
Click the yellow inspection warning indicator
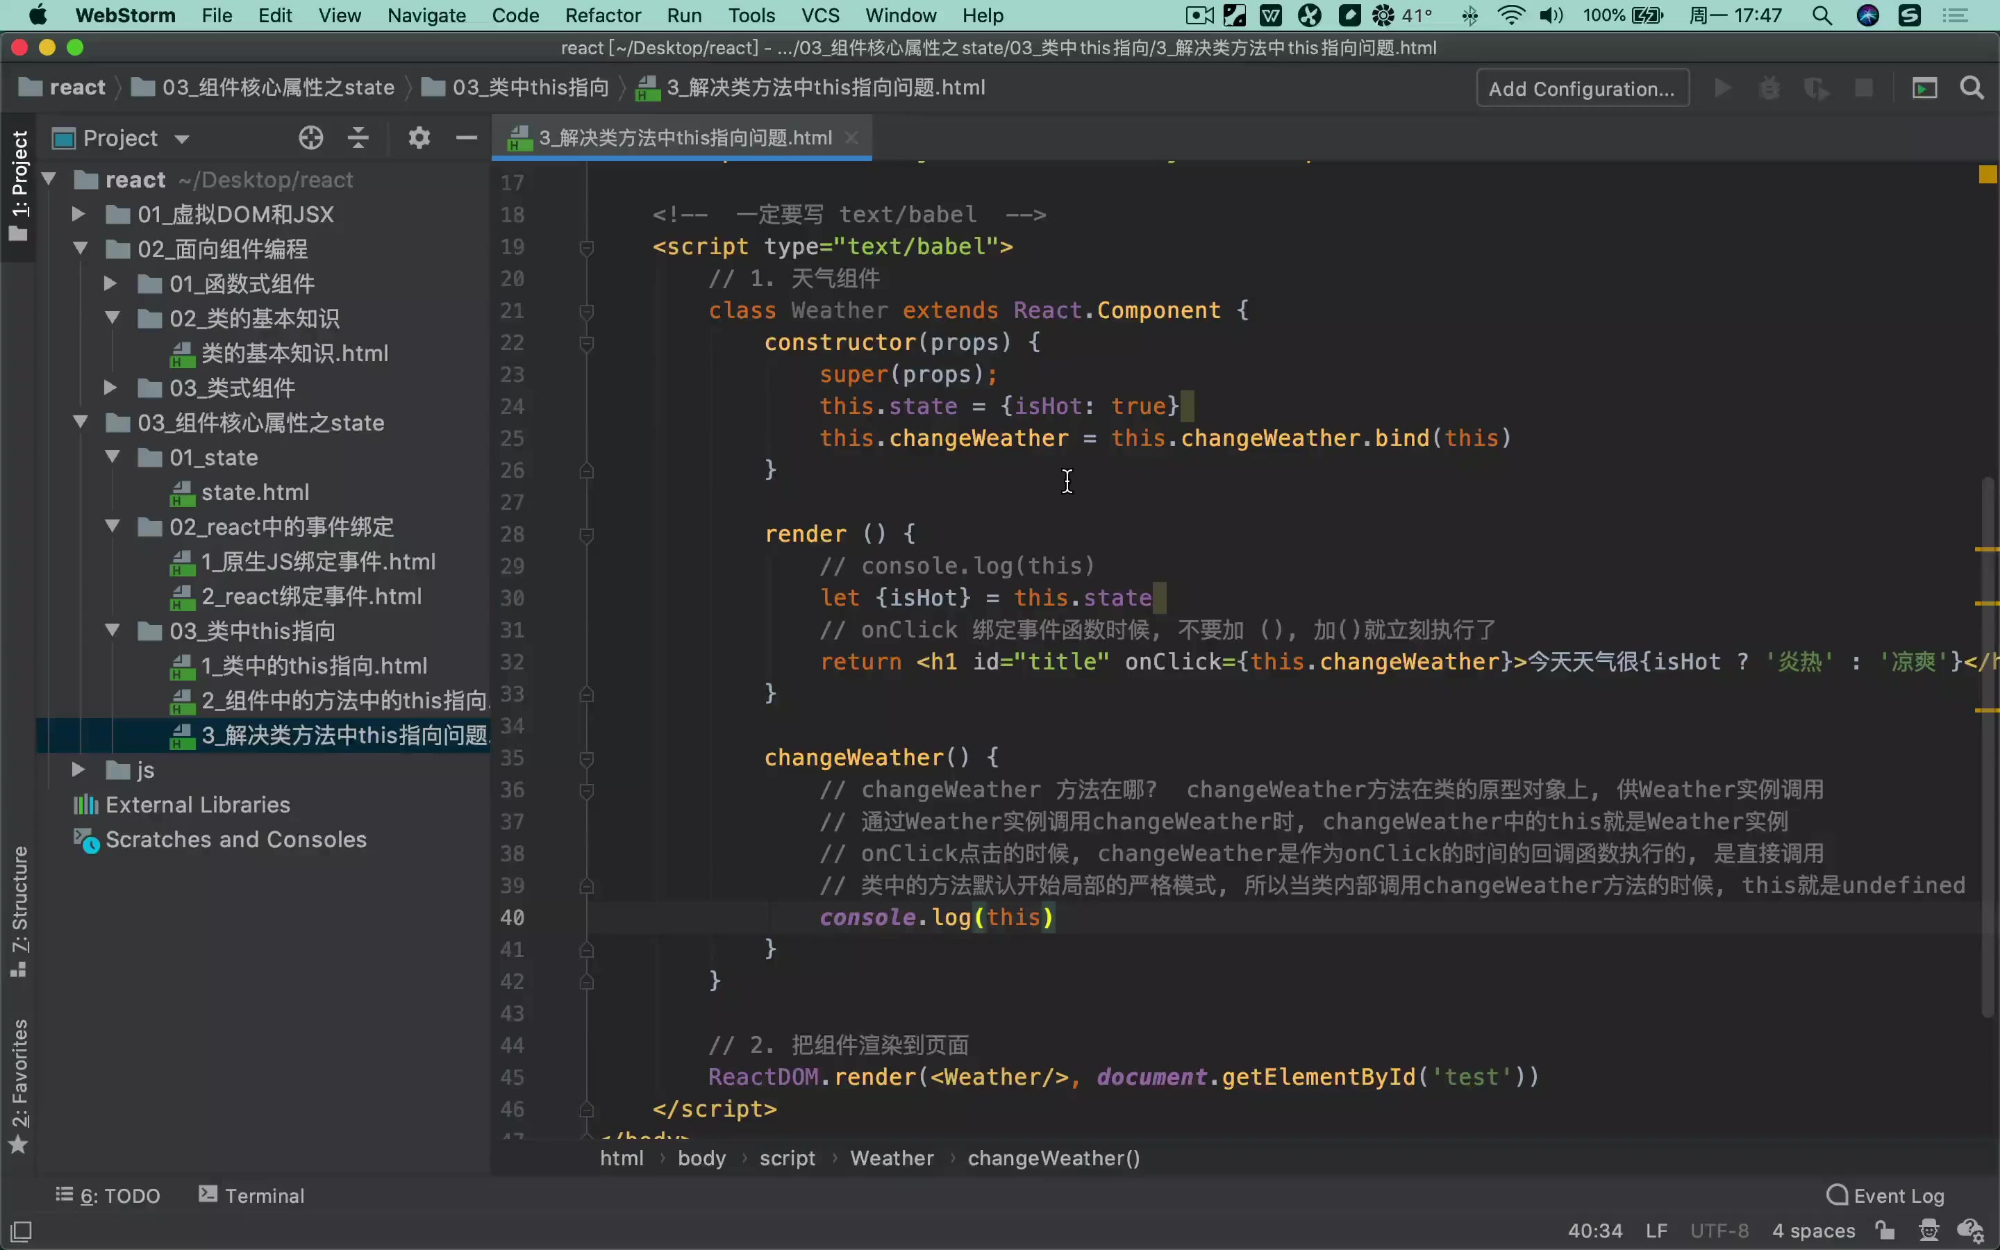[x=1987, y=174]
